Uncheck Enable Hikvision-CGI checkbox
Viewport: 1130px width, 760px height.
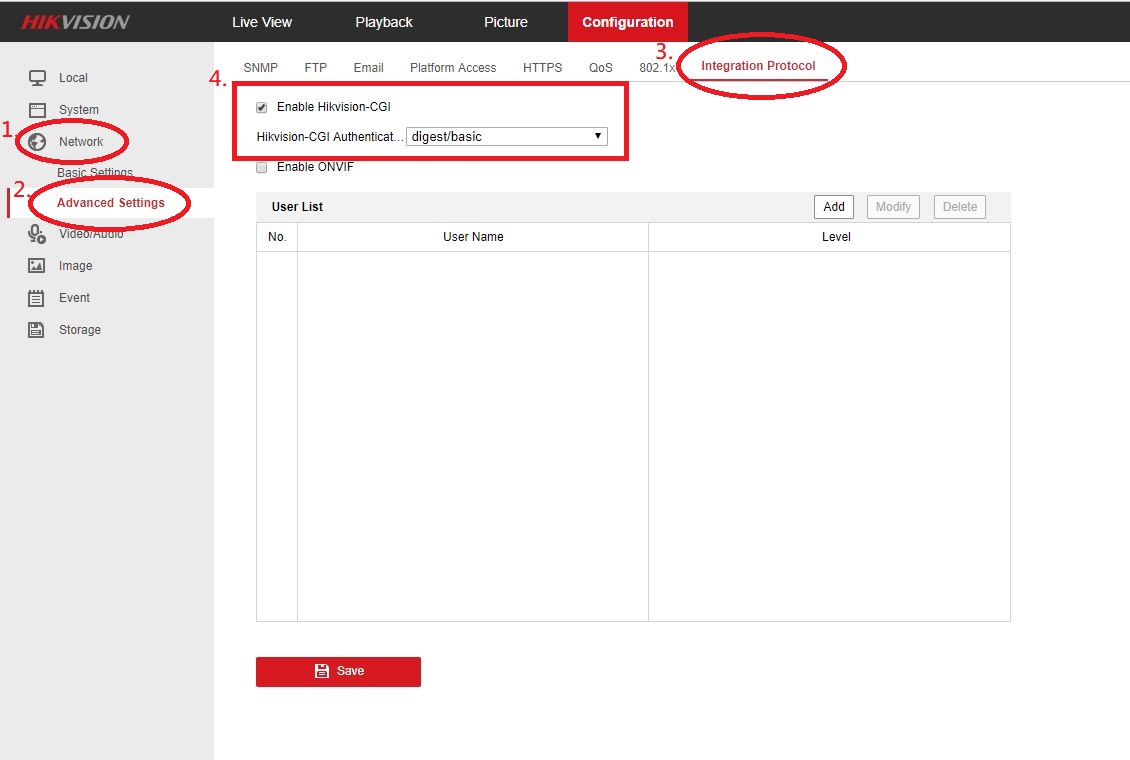(262, 107)
